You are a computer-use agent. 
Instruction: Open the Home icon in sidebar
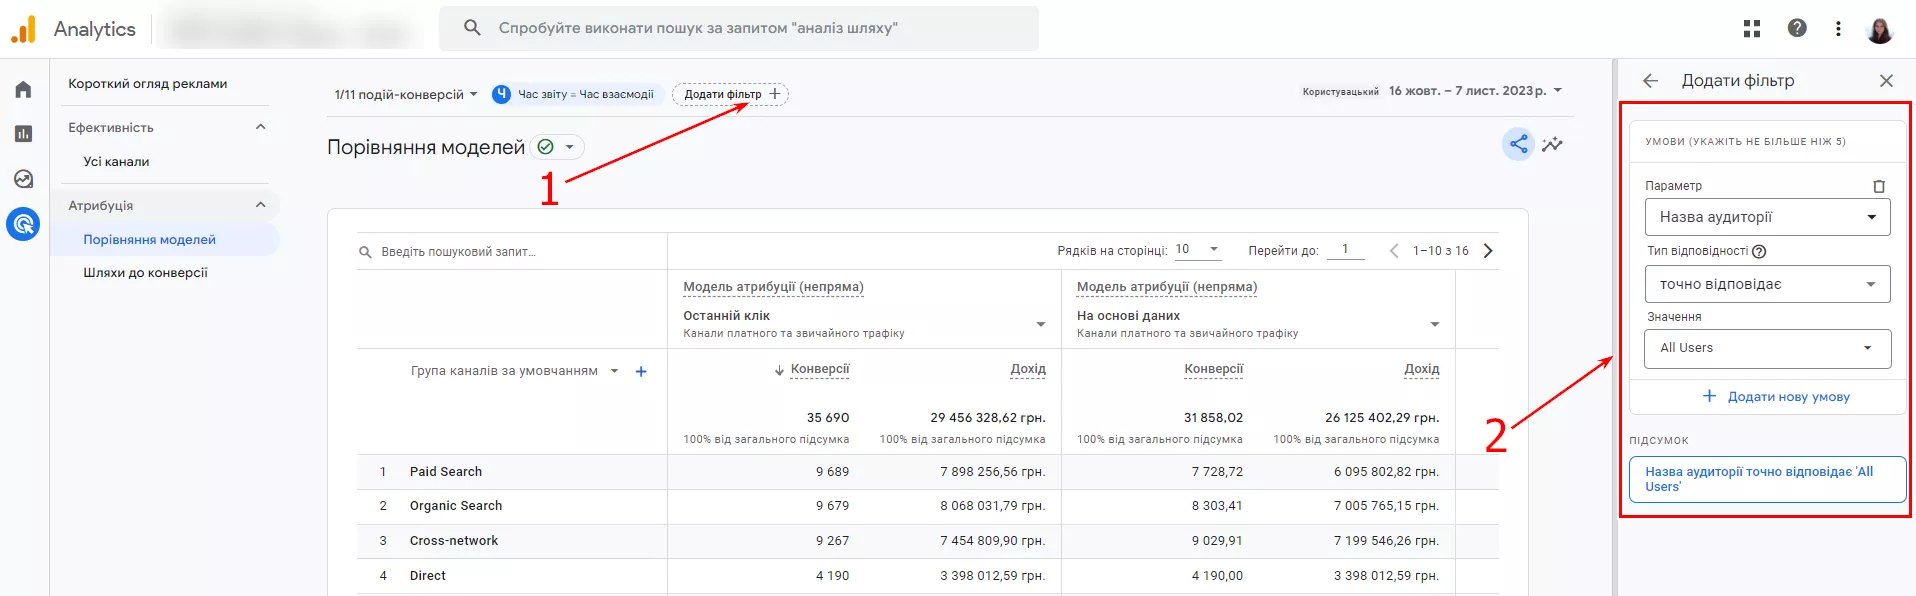[x=23, y=90]
